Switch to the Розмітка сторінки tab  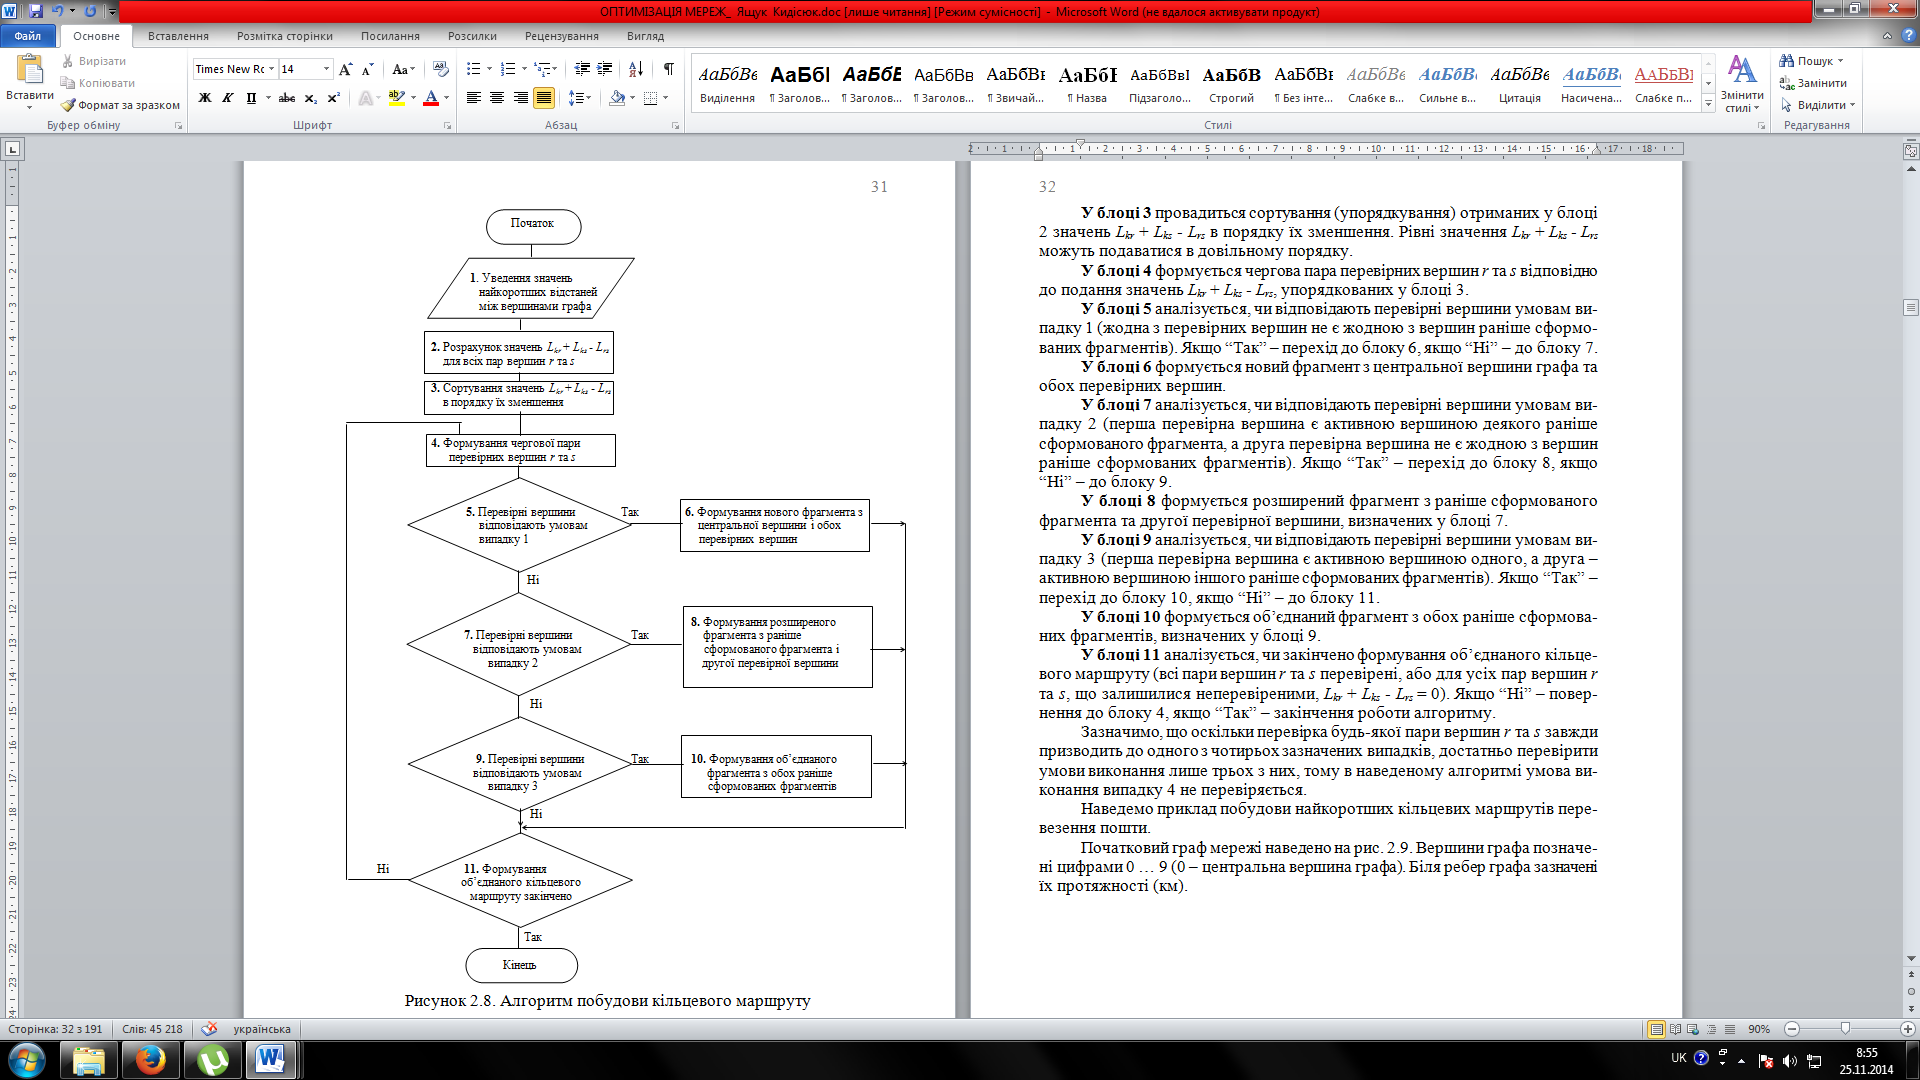click(x=285, y=36)
